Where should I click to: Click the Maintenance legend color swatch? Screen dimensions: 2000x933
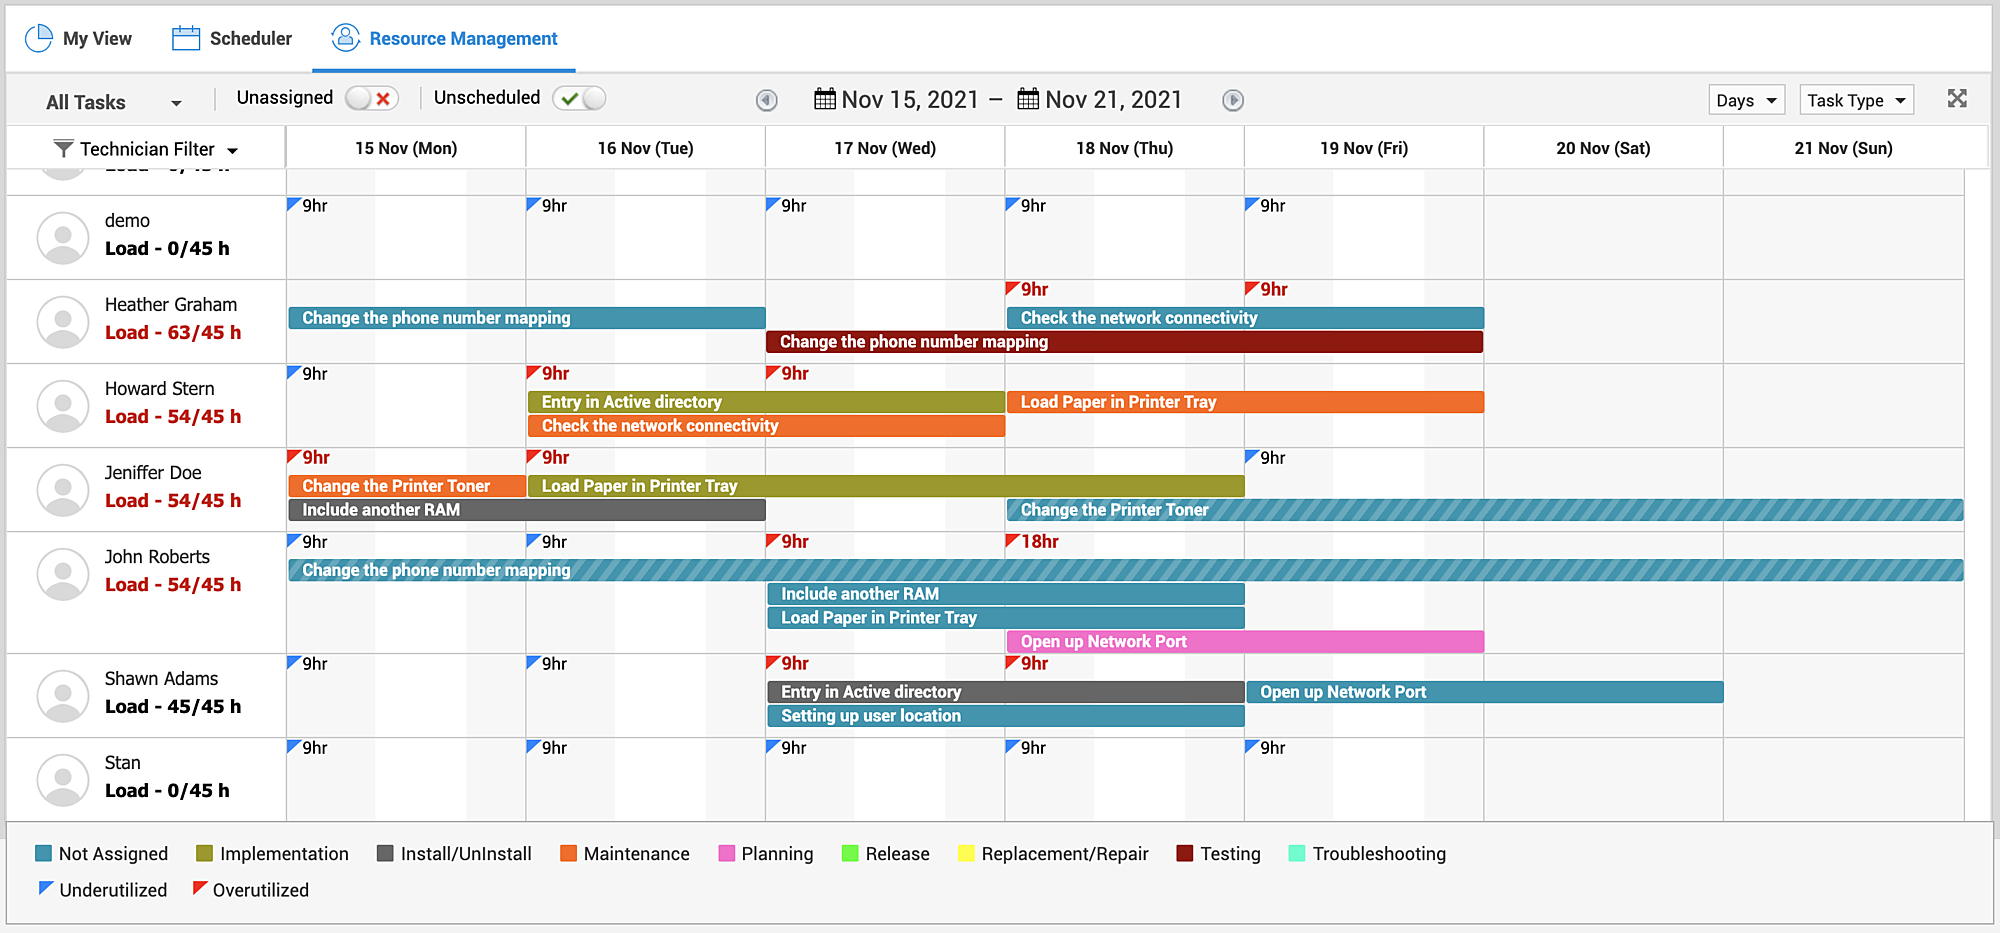(566, 853)
